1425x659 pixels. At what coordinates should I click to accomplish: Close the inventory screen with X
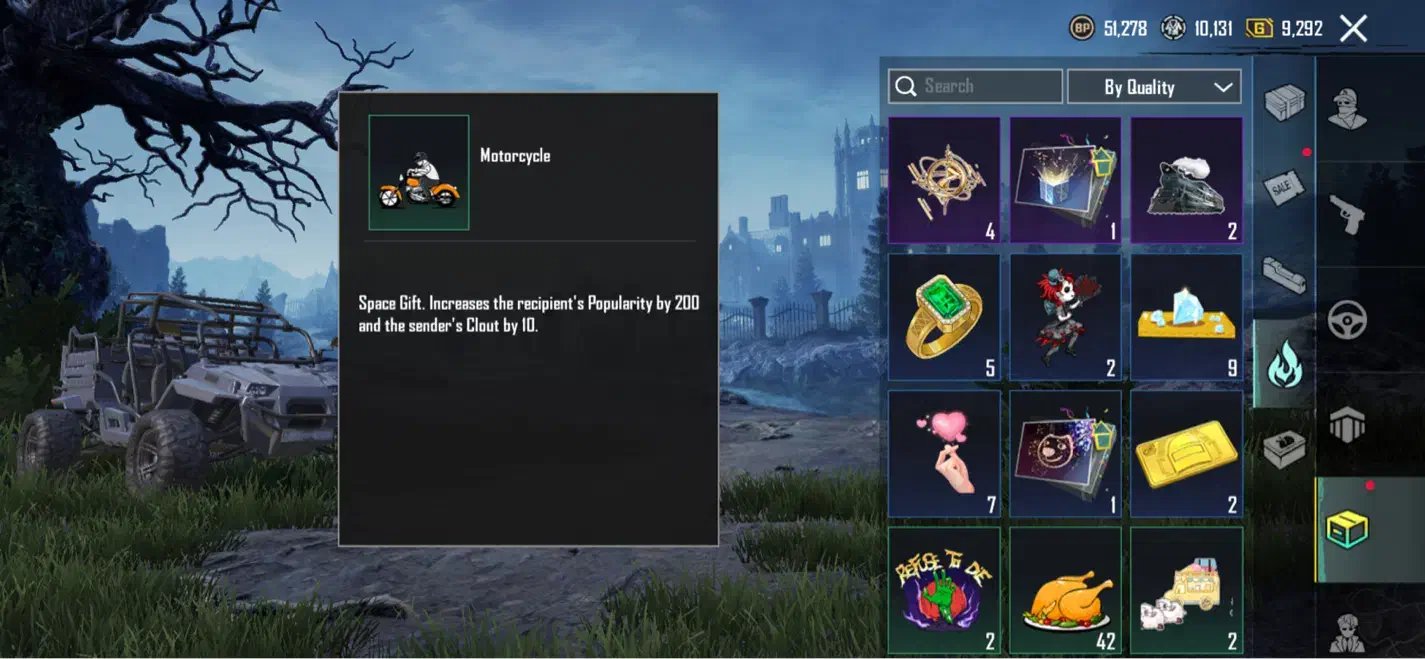click(x=1353, y=29)
